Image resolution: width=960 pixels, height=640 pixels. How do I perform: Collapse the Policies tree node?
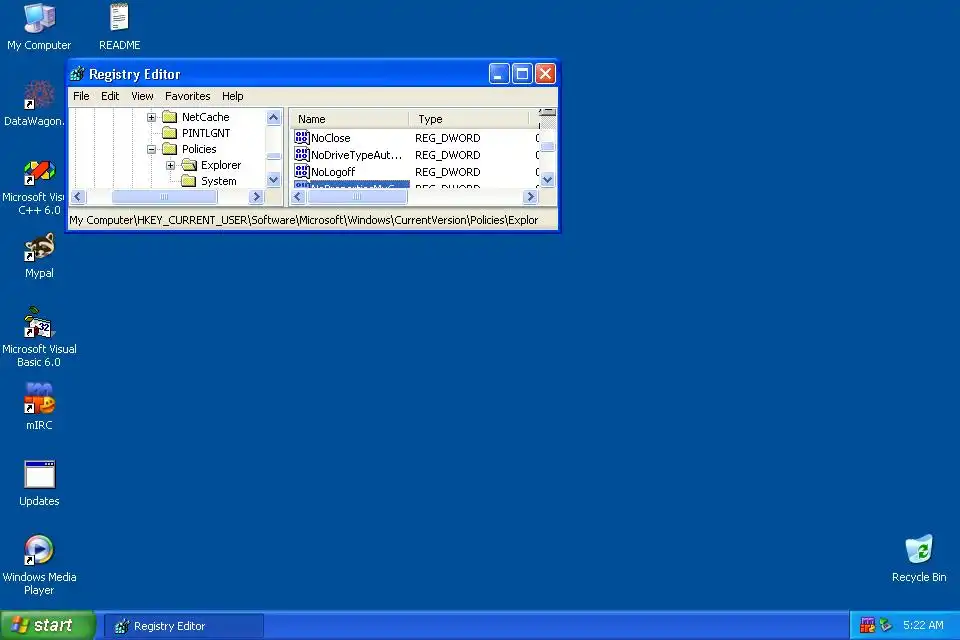point(151,149)
